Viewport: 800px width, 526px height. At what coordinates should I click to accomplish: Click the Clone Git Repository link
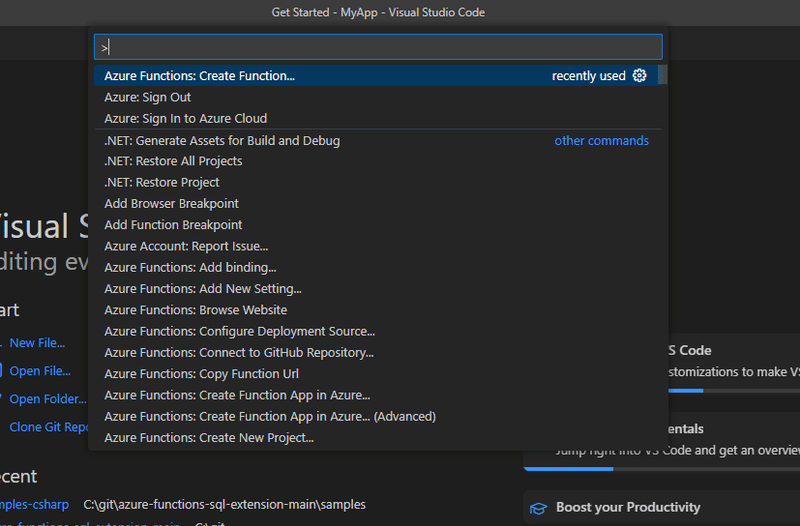(48, 427)
